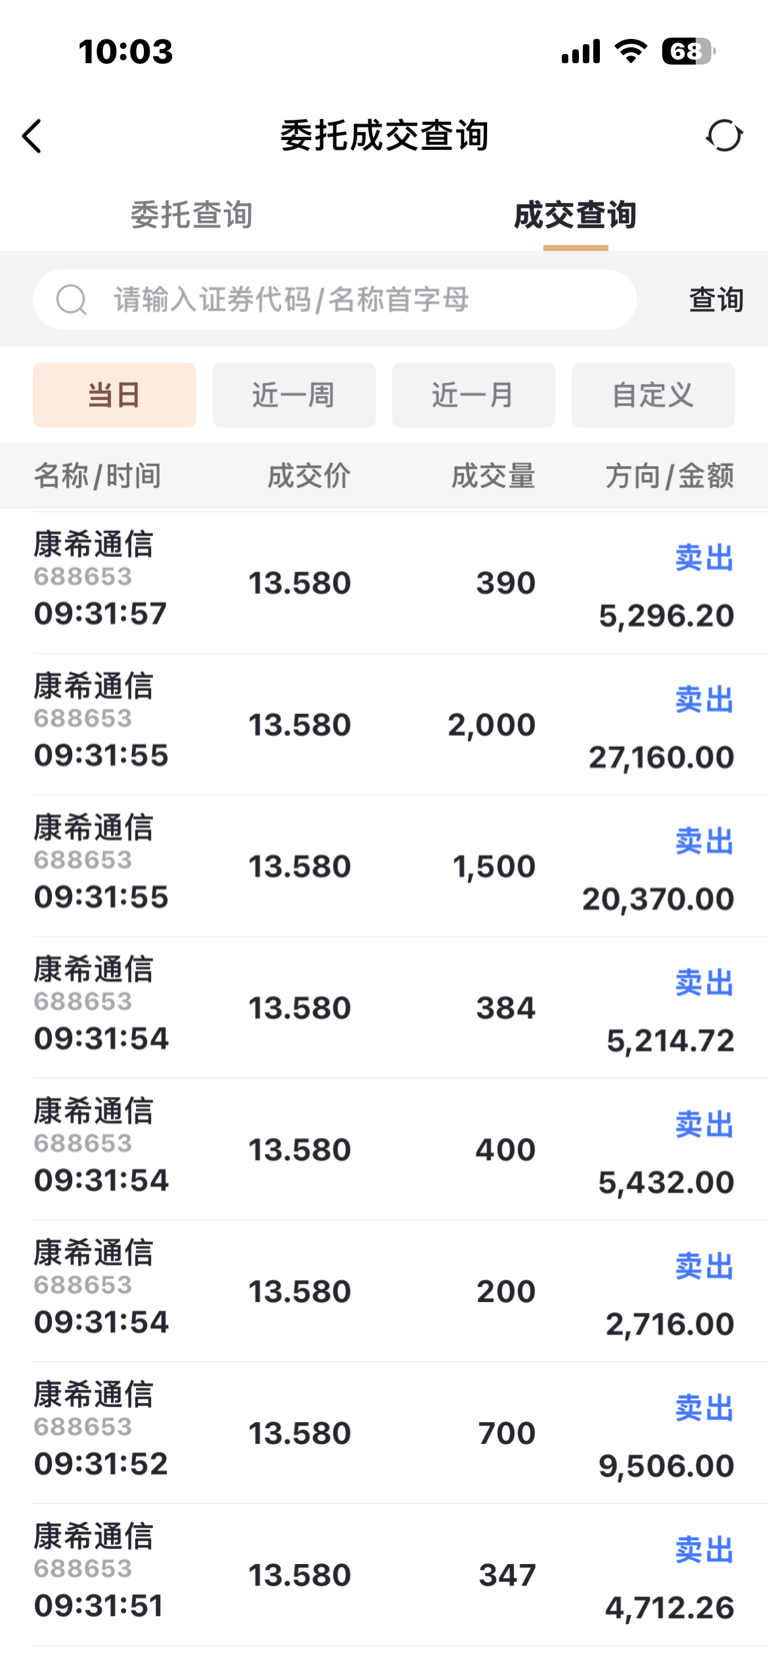Switch to the 委托查询 tab

(191, 215)
